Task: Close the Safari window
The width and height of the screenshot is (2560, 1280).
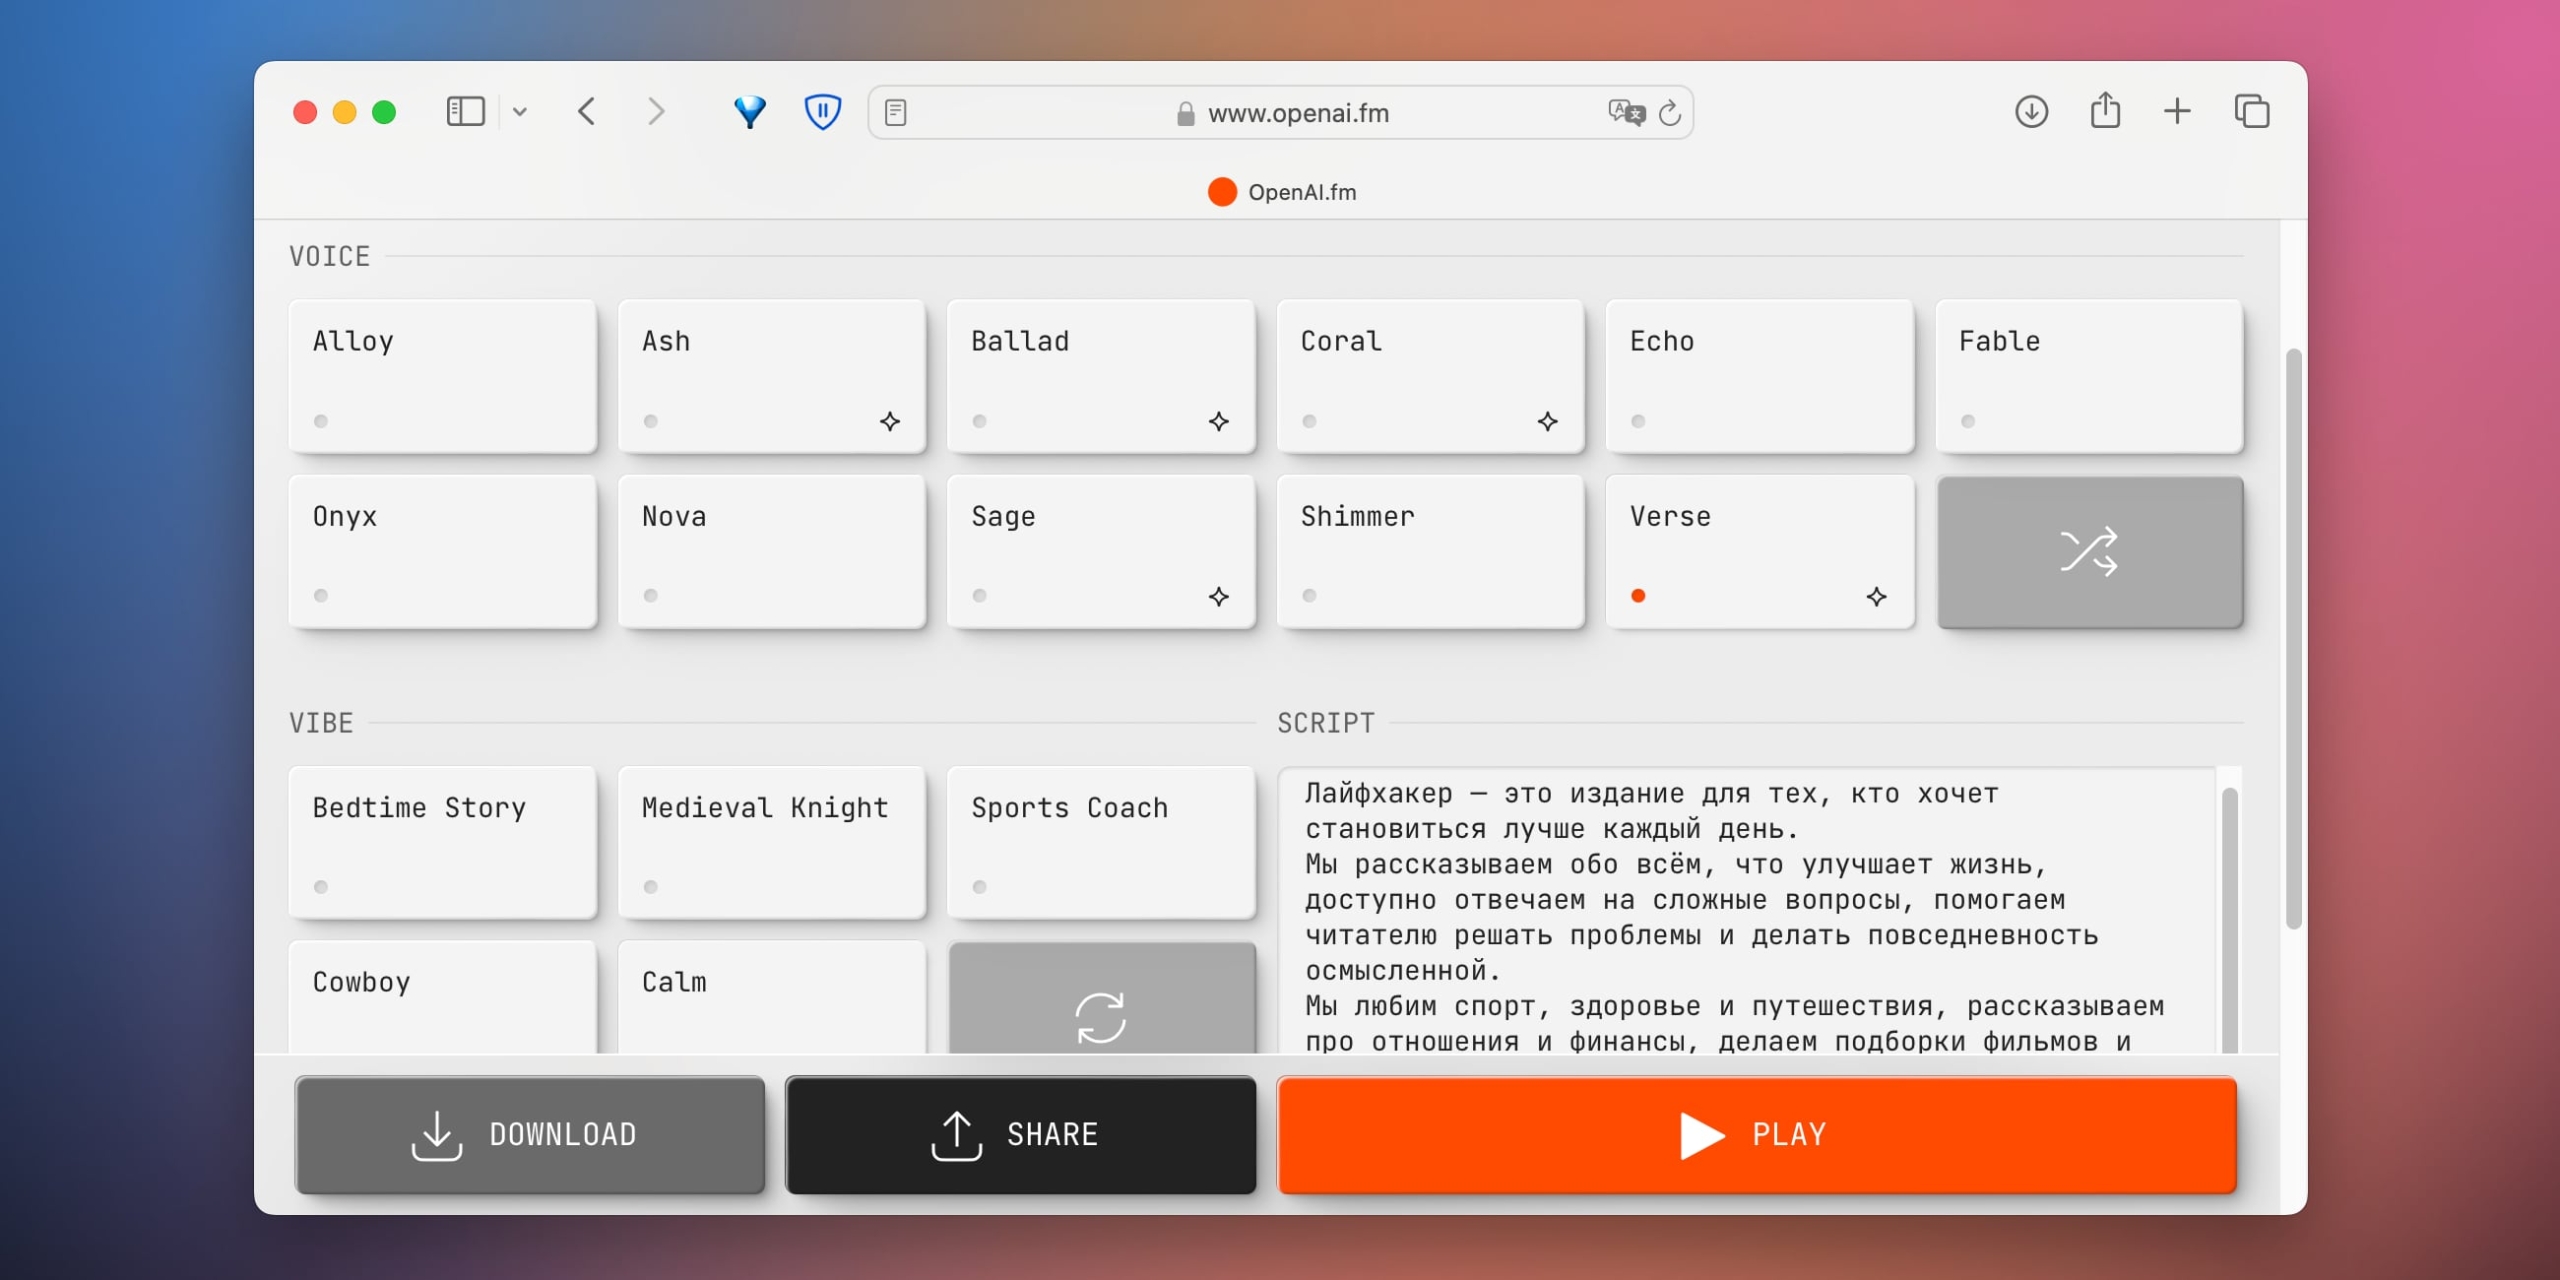Action: (x=305, y=112)
